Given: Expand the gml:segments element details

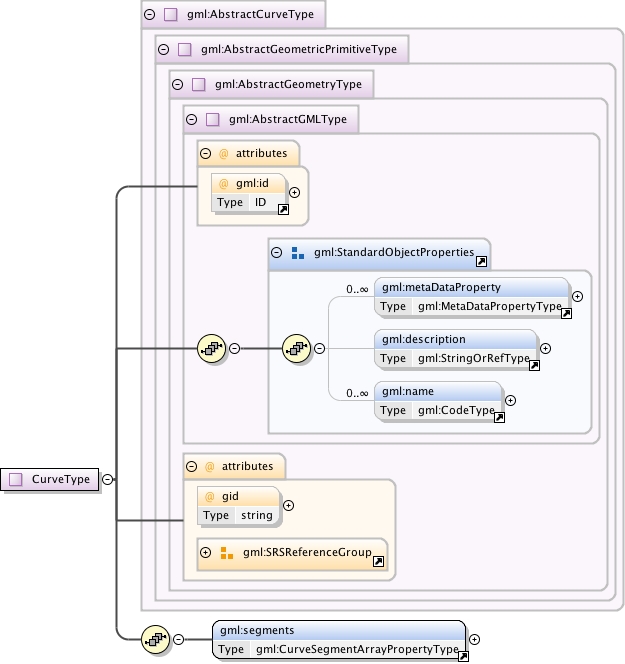Looking at the screenshot, I should pyautogui.click(x=475, y=639).
